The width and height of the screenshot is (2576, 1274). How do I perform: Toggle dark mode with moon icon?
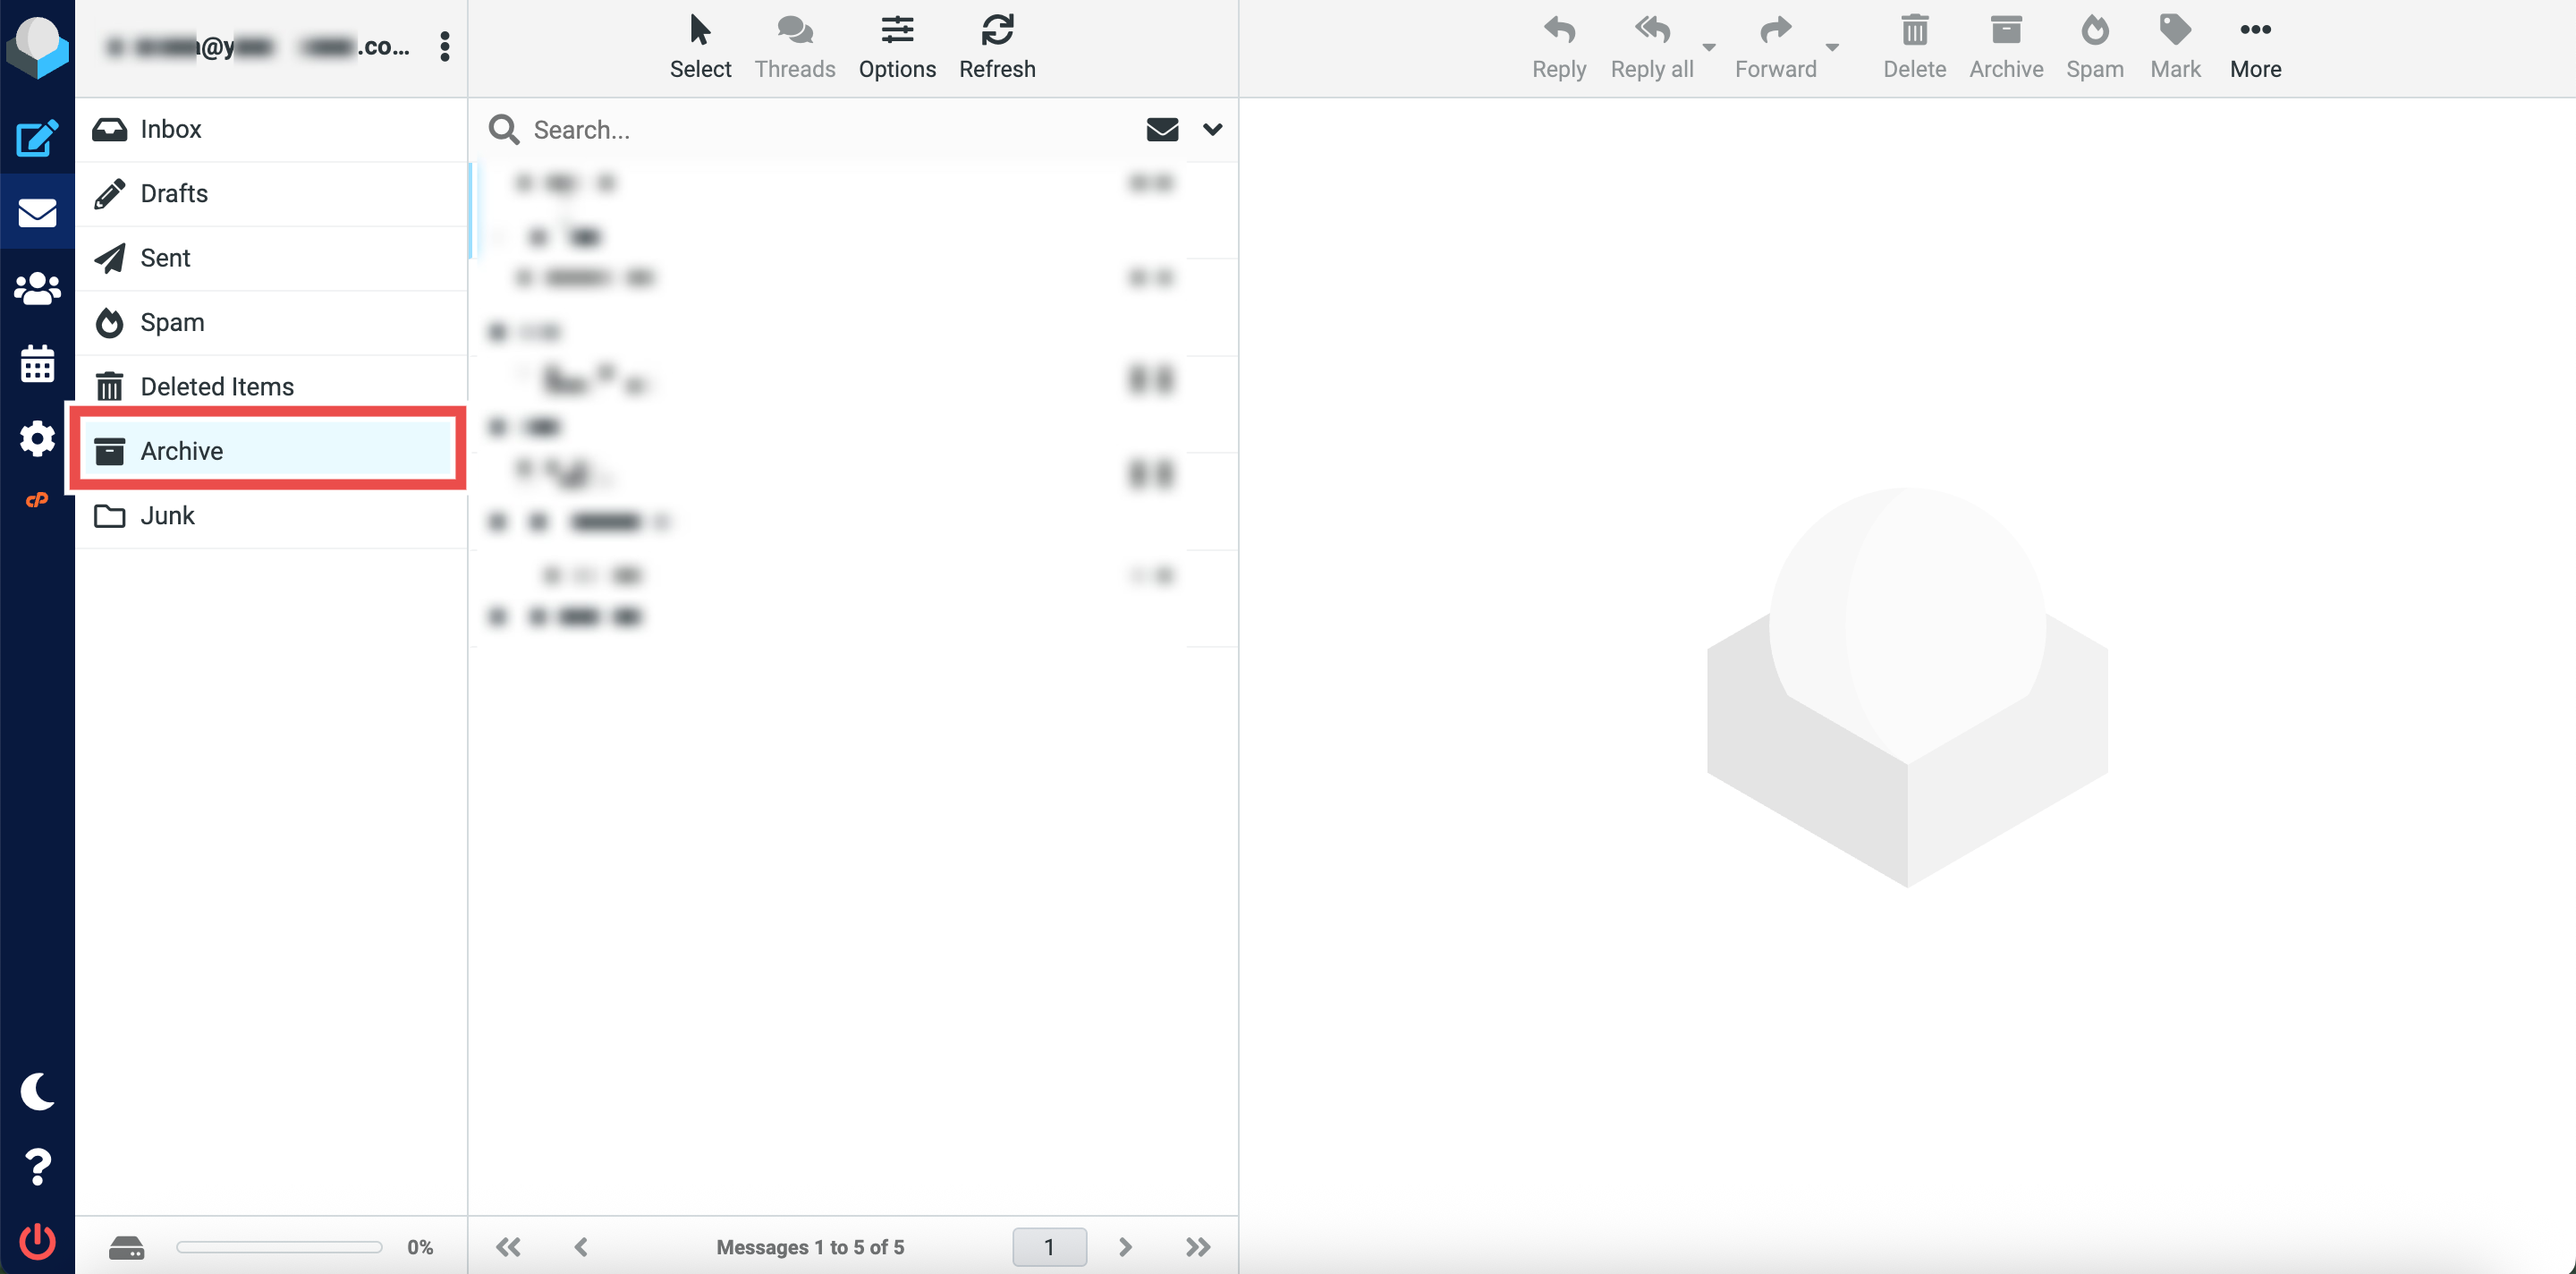point(37,1091)
